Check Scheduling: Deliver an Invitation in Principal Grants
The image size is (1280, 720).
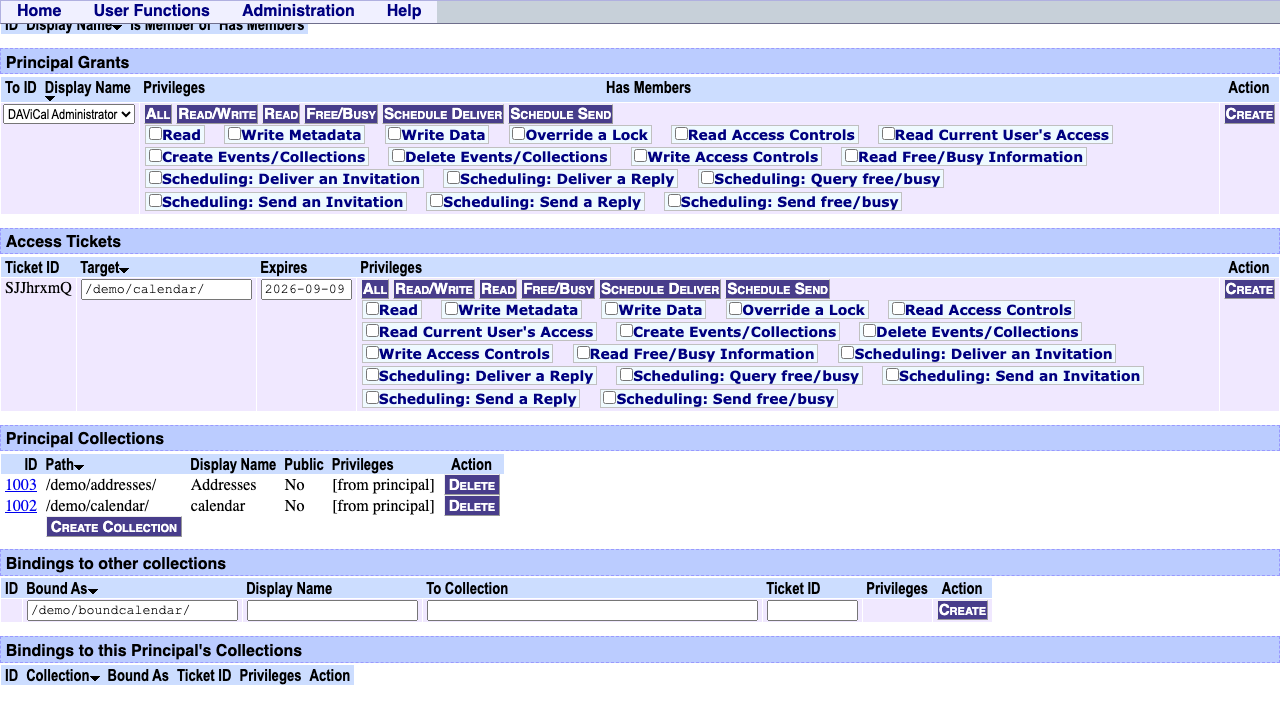[x=155, y=177]
